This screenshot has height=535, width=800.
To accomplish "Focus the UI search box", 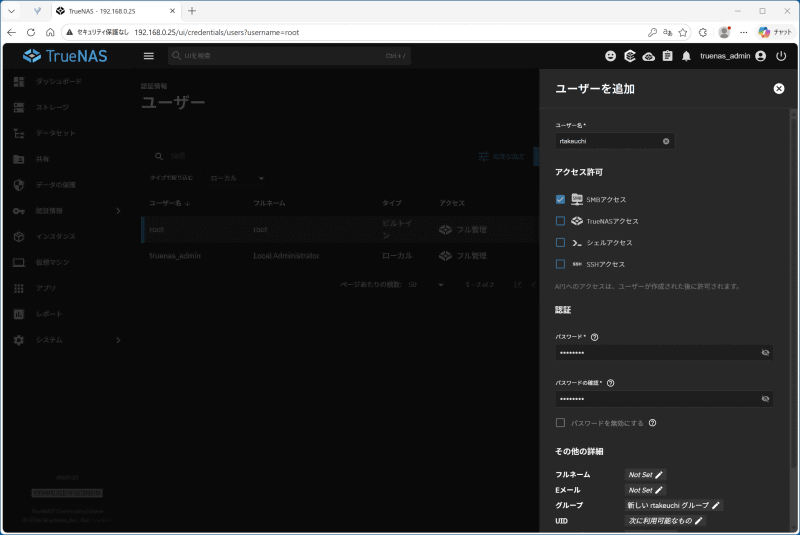I will pos(289,56).
